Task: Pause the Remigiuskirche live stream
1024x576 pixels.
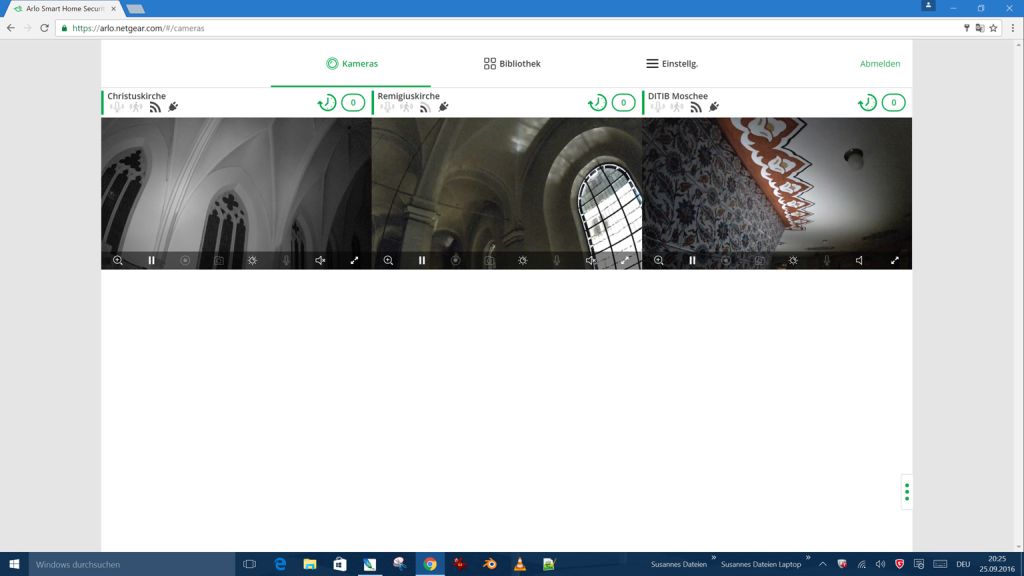Action: click(x=422, y=260)
